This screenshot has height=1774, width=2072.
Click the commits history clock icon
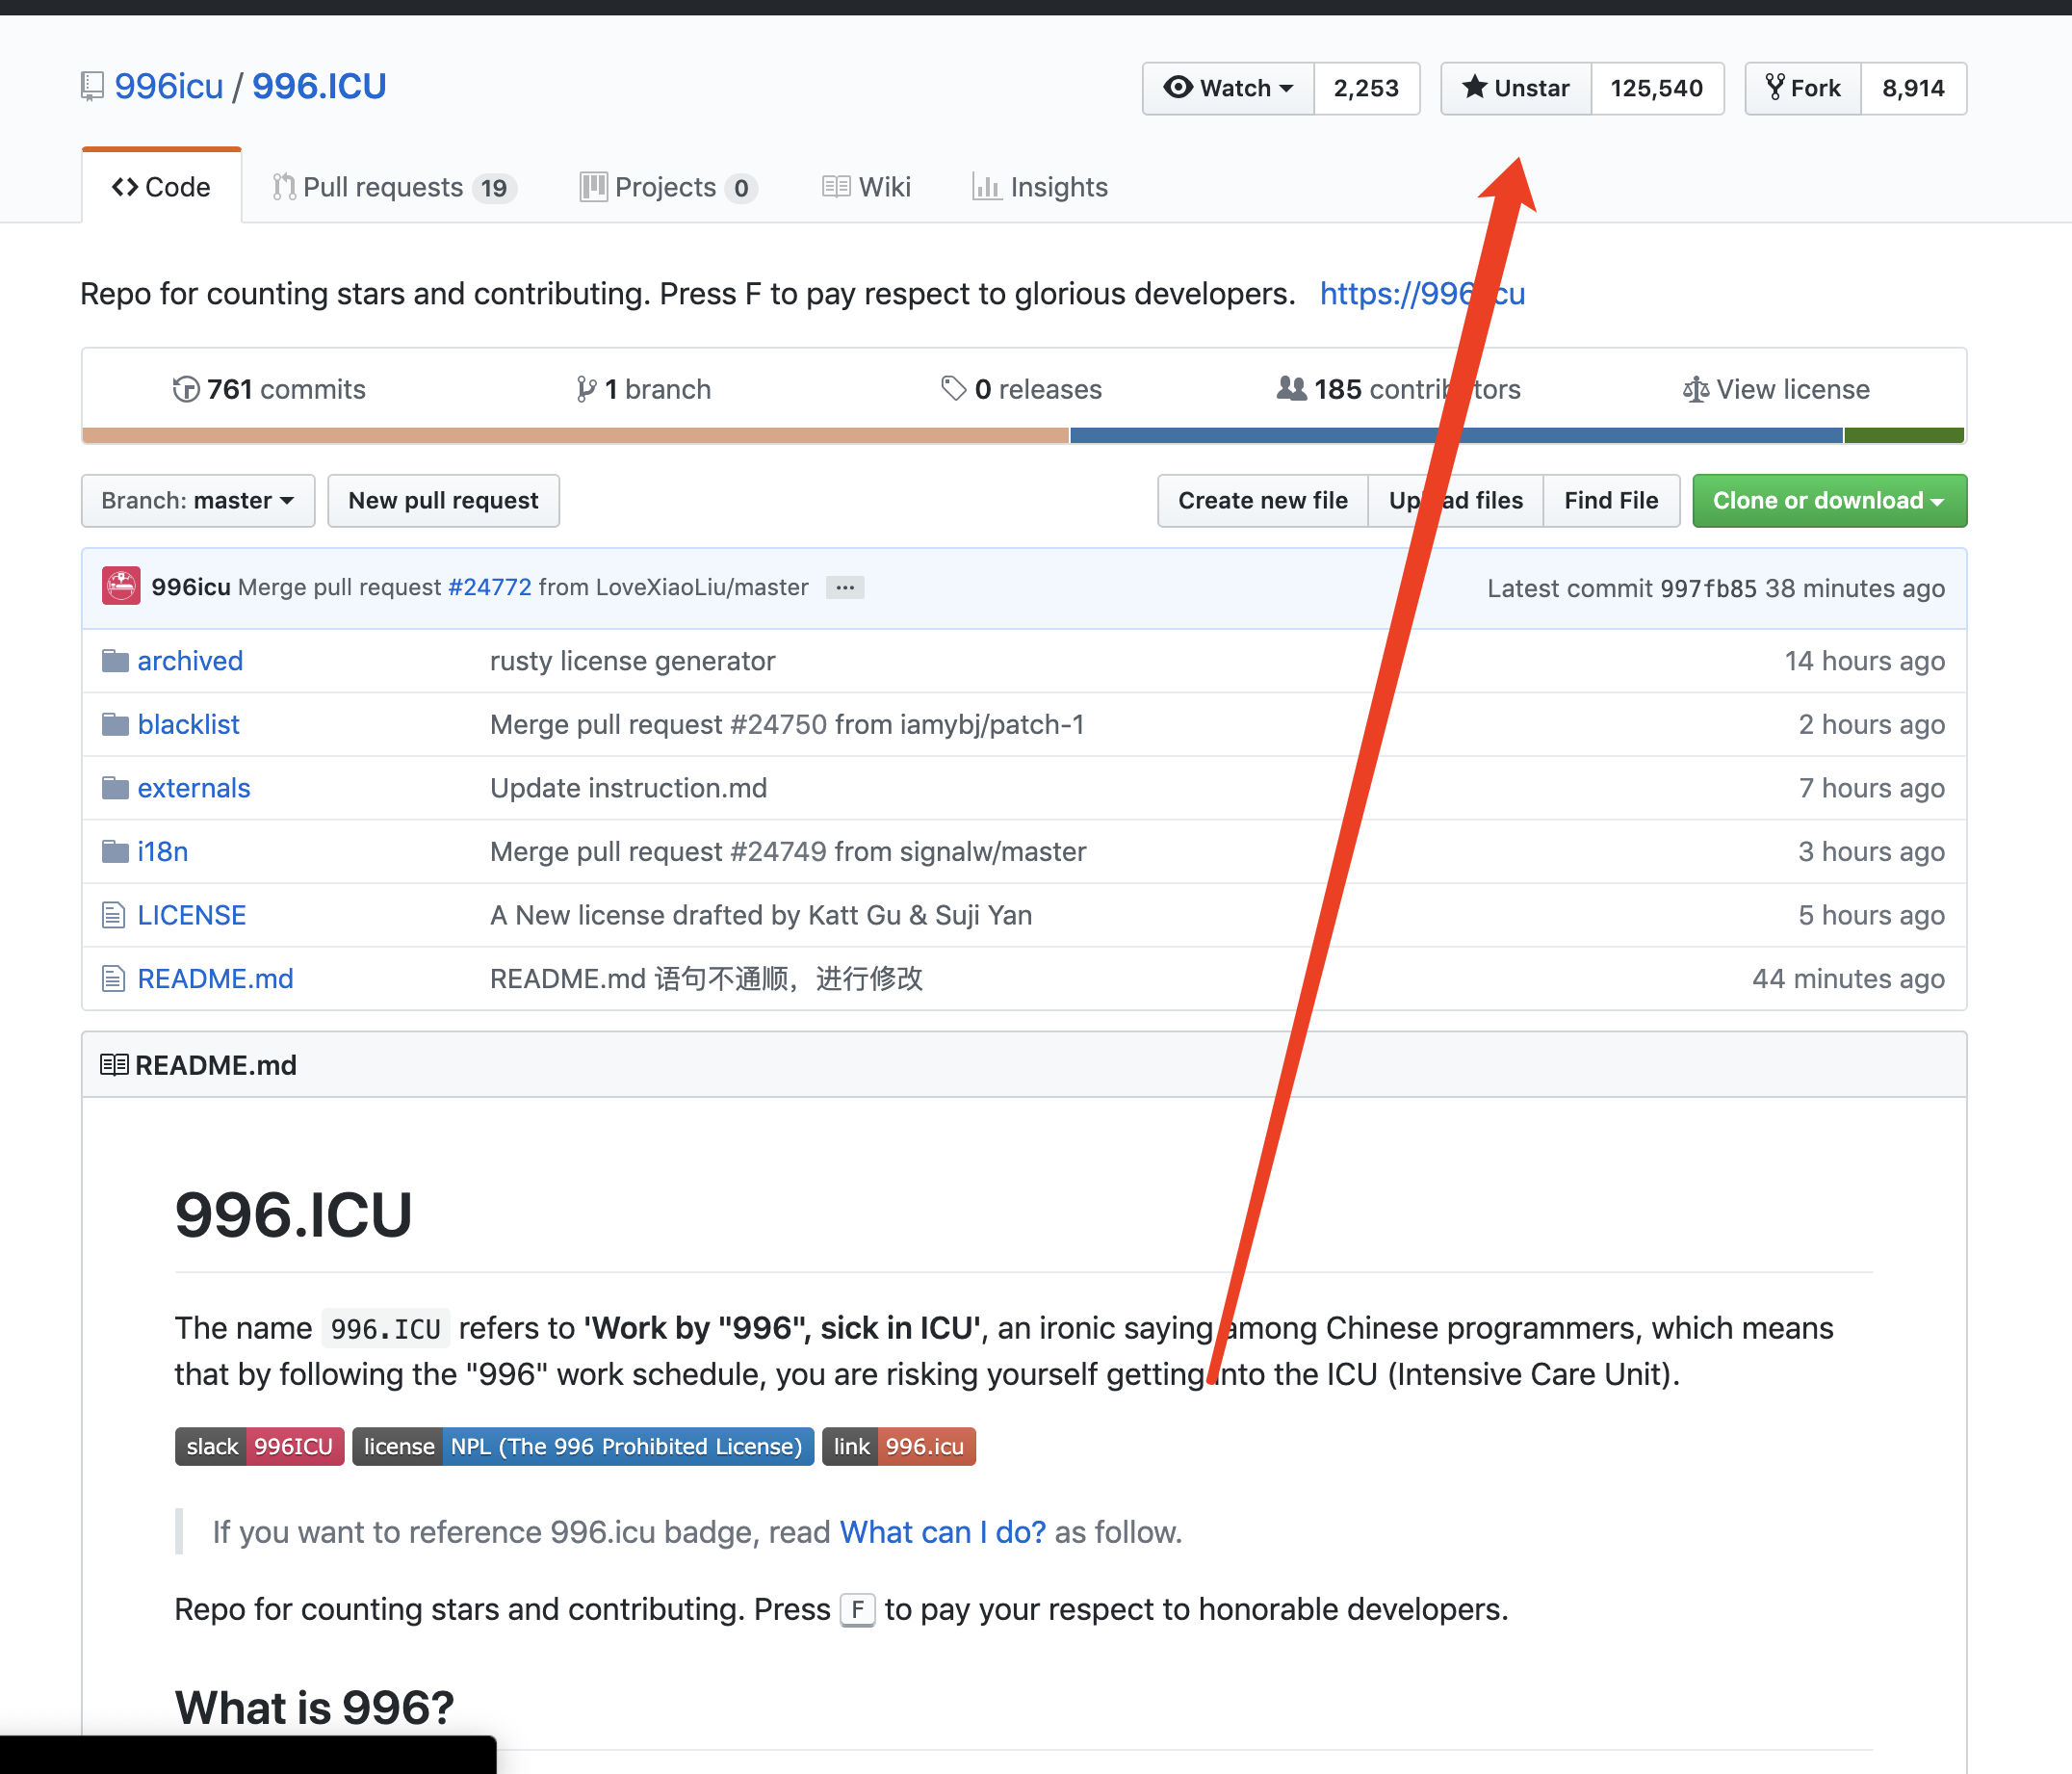[186, 389]
